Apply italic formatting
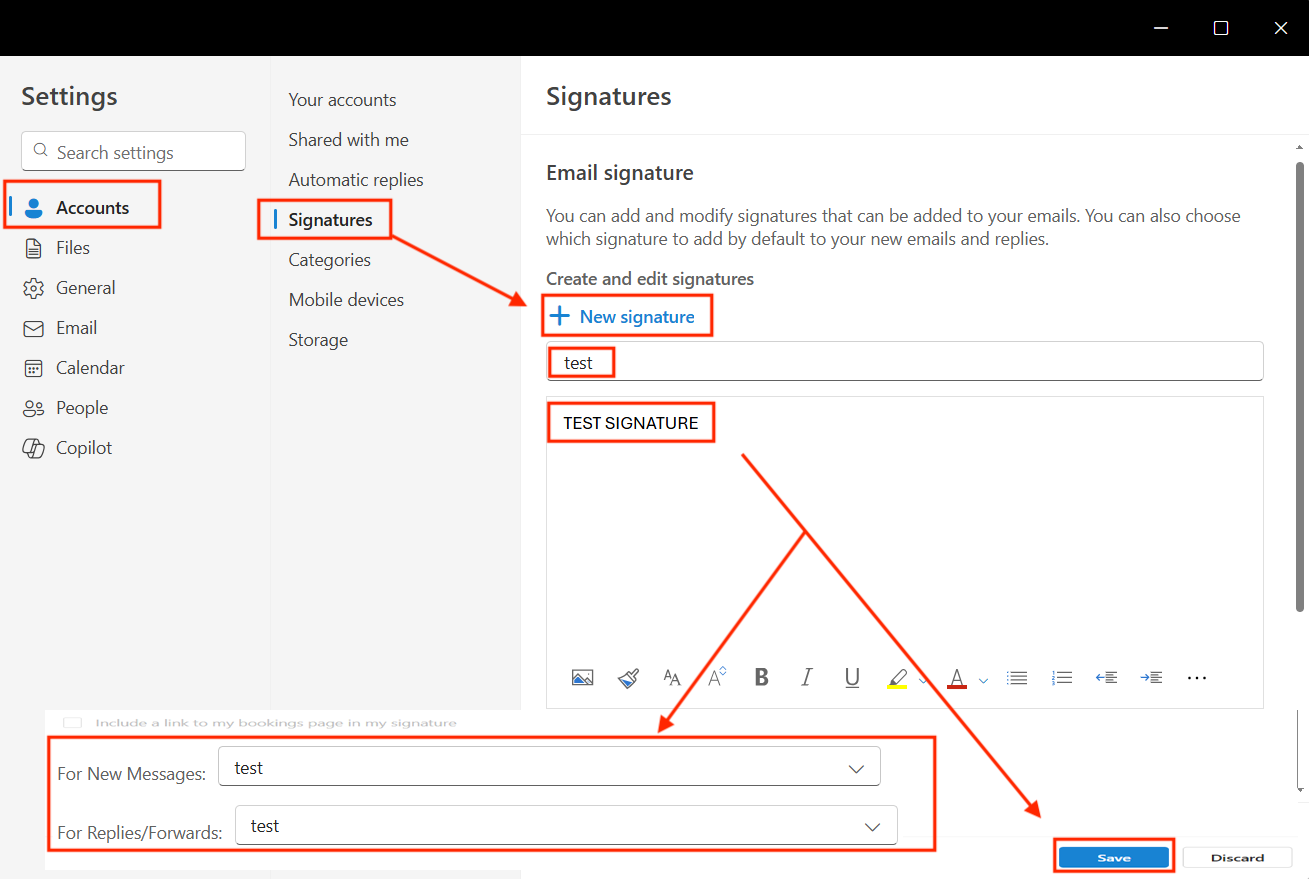This screenshot has width=1309, height=879. [x=806, y=677]
